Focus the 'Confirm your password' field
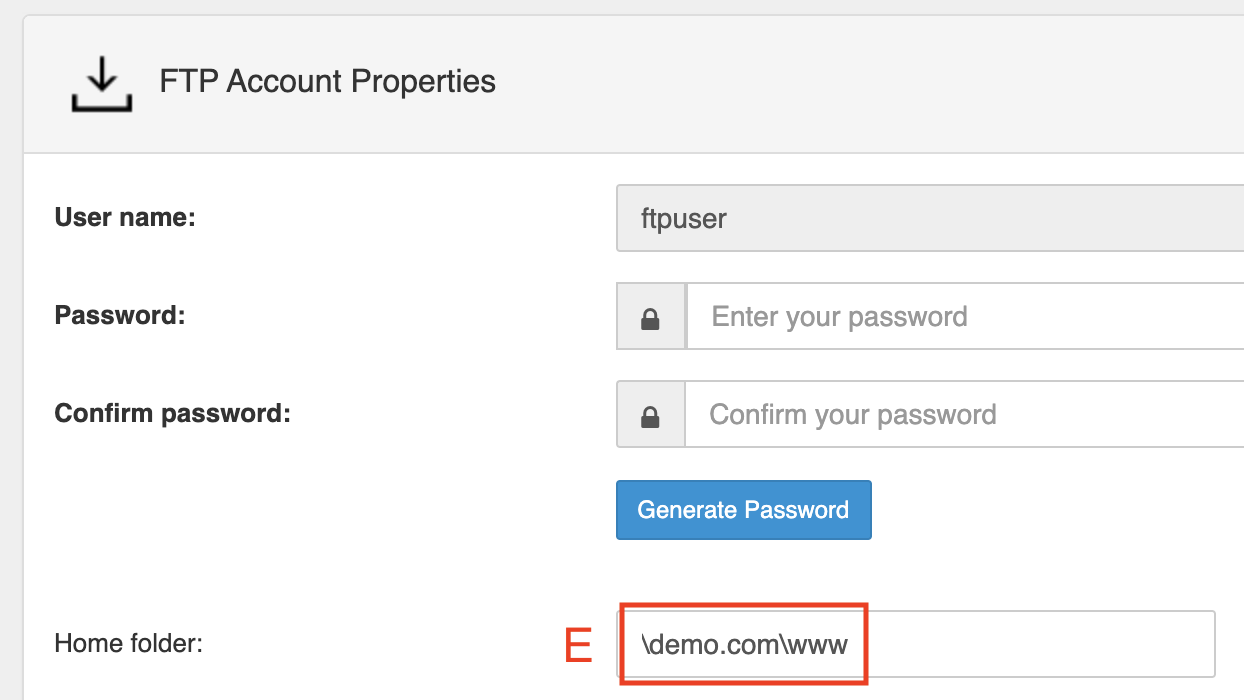 tap(965, 415)
